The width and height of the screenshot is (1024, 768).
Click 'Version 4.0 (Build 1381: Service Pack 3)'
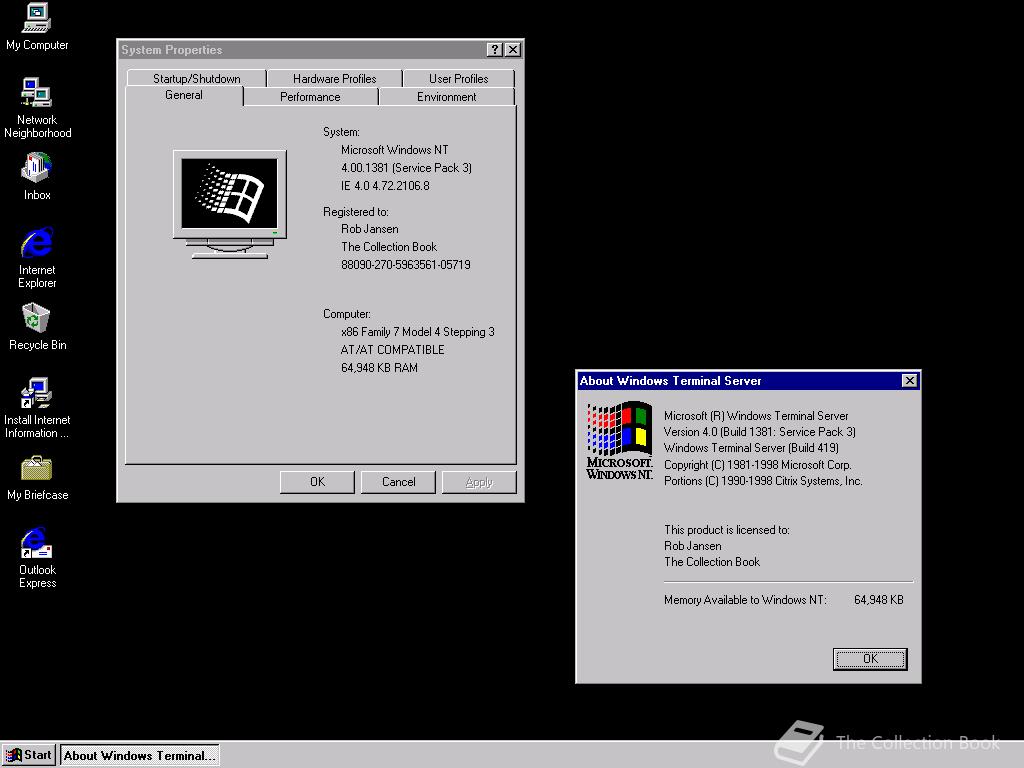click(x=760, y=432)
